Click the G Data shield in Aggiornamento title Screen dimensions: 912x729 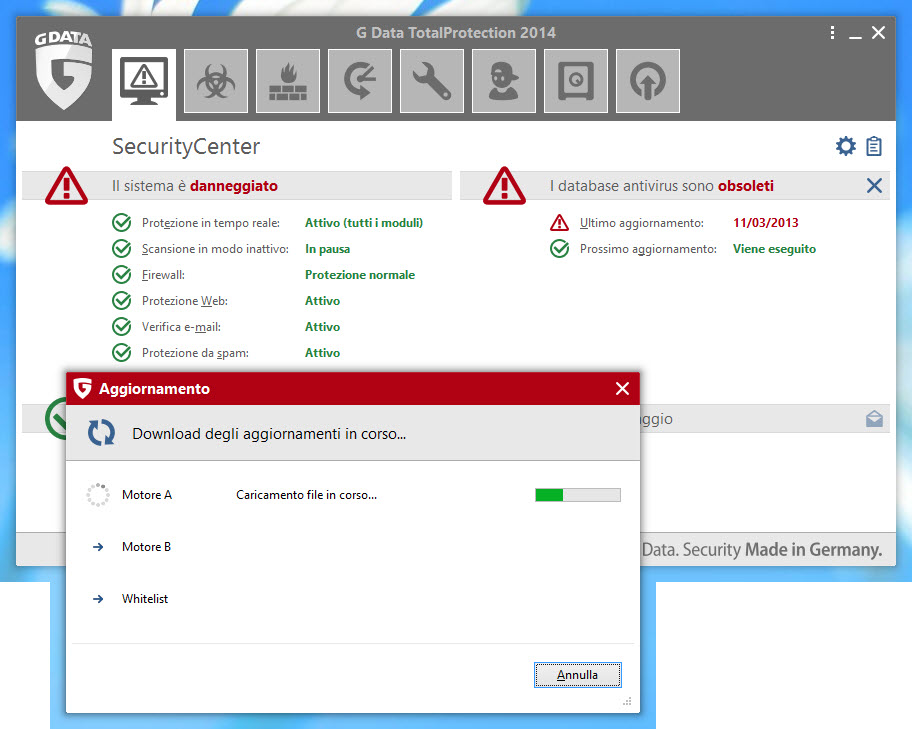point(83,389)
